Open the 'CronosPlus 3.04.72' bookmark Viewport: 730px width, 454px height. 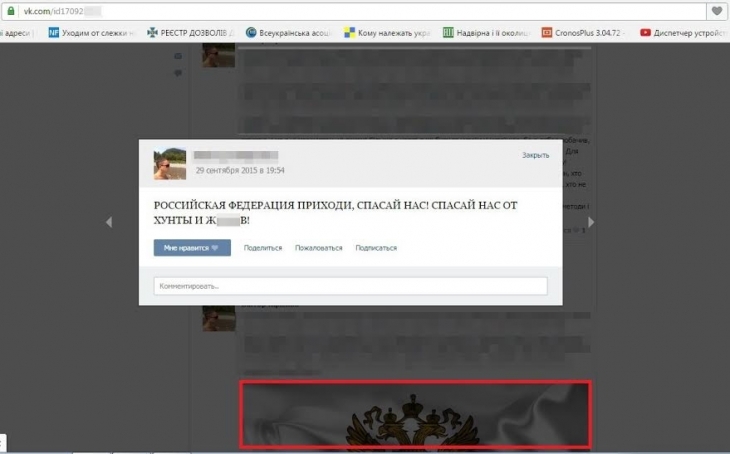pos(583,33)
